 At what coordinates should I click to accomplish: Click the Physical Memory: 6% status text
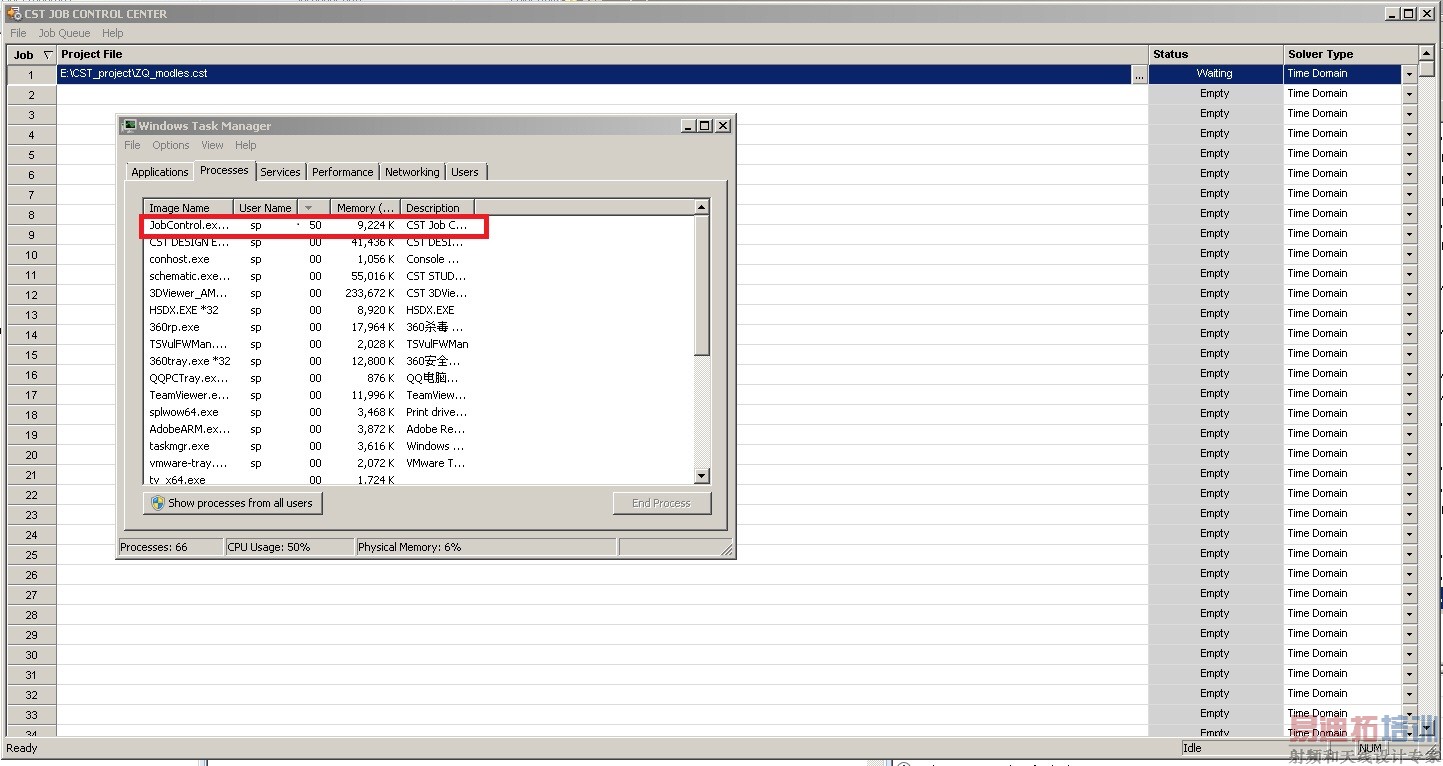coord(410,547)
